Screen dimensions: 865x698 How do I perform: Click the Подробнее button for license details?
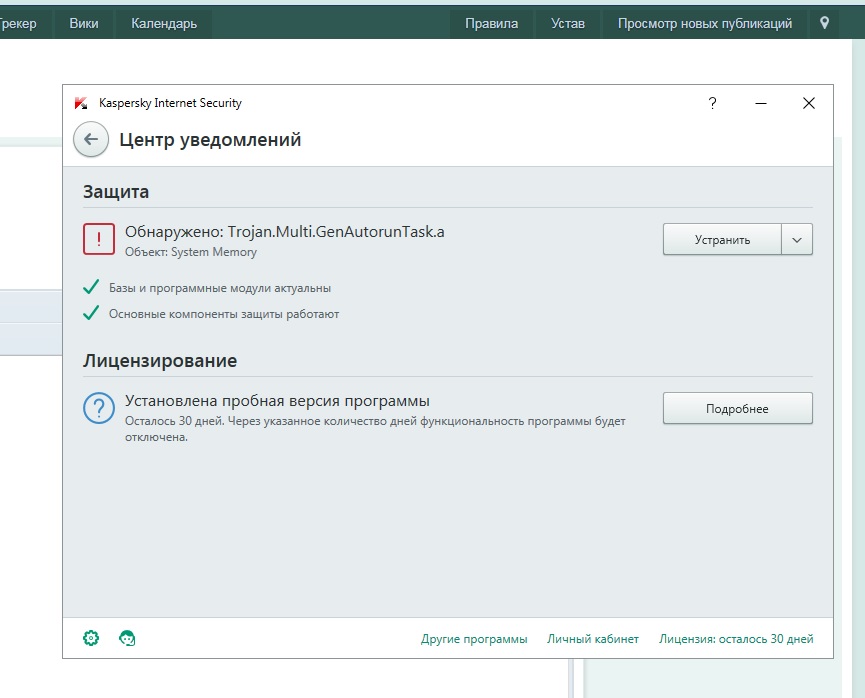pos(737,408)
